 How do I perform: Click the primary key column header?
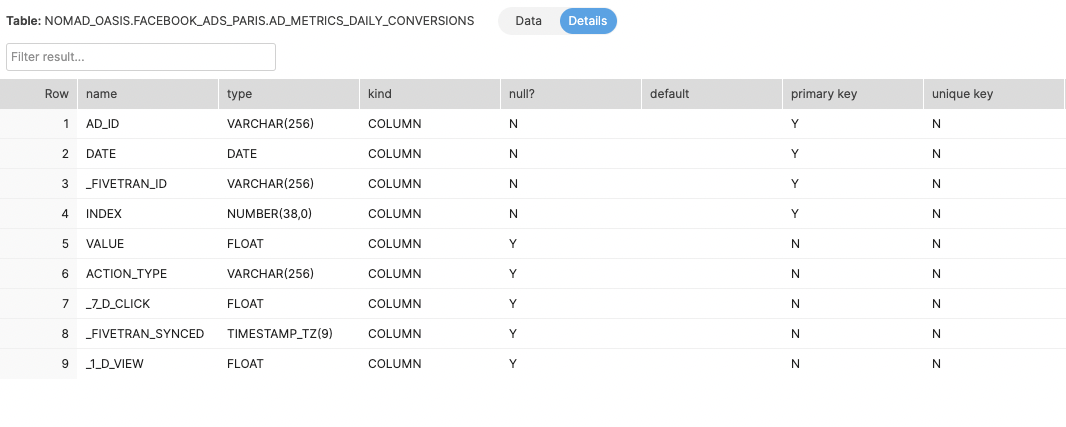point(824,94)
